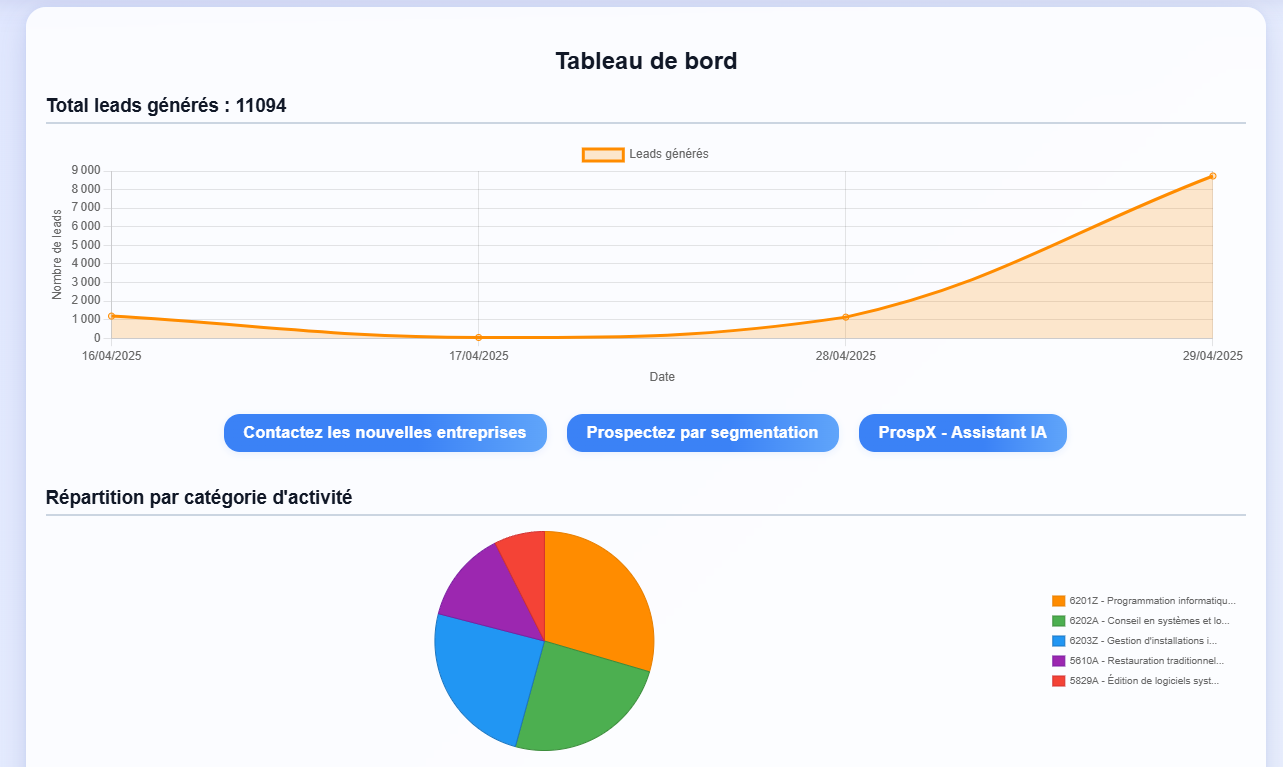Screen dimensions: 1283x767
Task: Click the data point at 28/04/2025
Action: pos(845,317)
